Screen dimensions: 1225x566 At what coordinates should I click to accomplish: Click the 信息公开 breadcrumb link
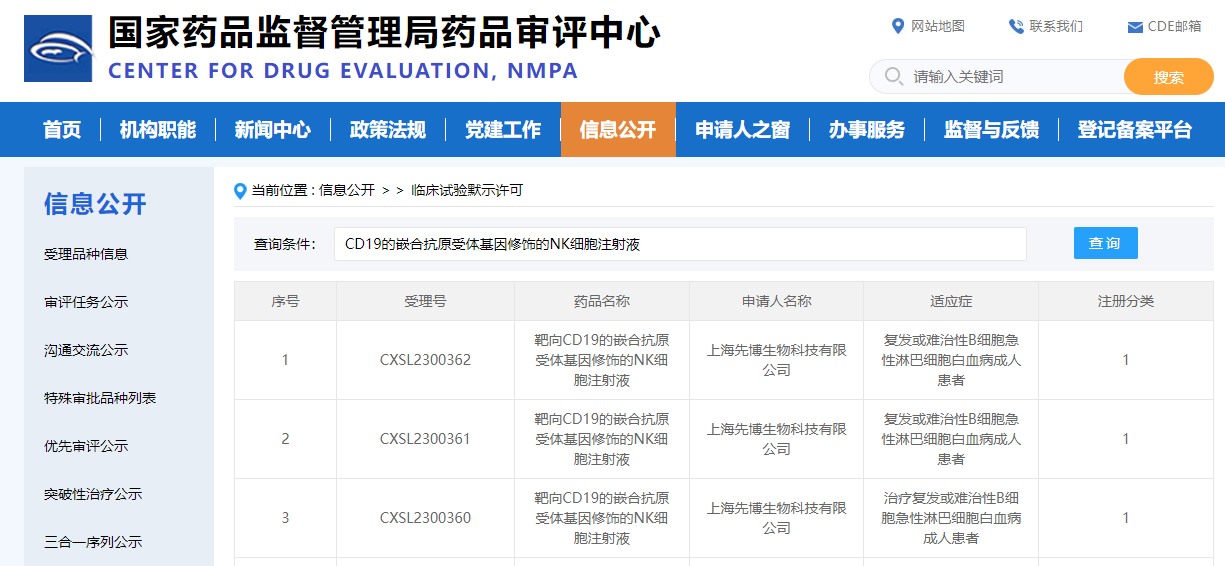[x=346, y=190]
